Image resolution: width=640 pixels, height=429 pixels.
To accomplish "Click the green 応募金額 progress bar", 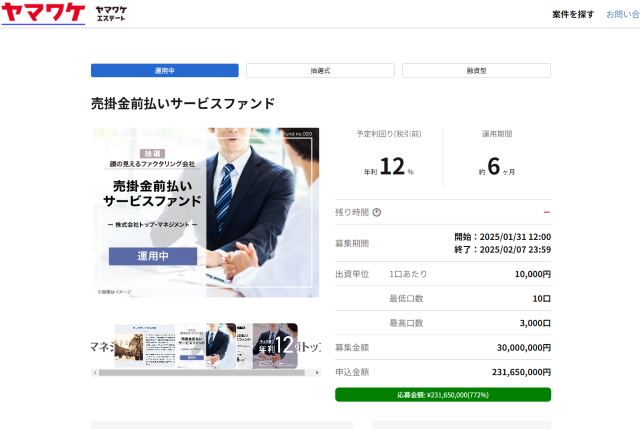I will (443, 395).
